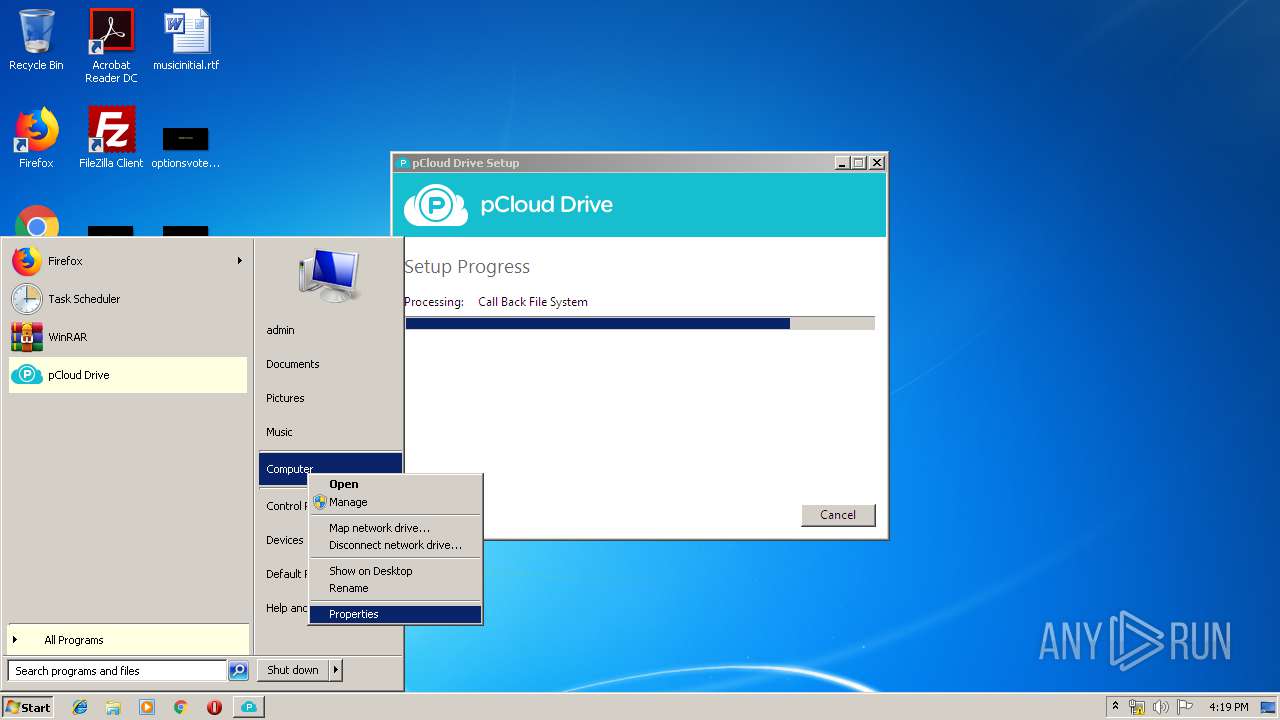Viewport: 1280px width, 720px height.
Task: Select Properties in context menu
Action: pyautogui.click(x=395, y=614)
